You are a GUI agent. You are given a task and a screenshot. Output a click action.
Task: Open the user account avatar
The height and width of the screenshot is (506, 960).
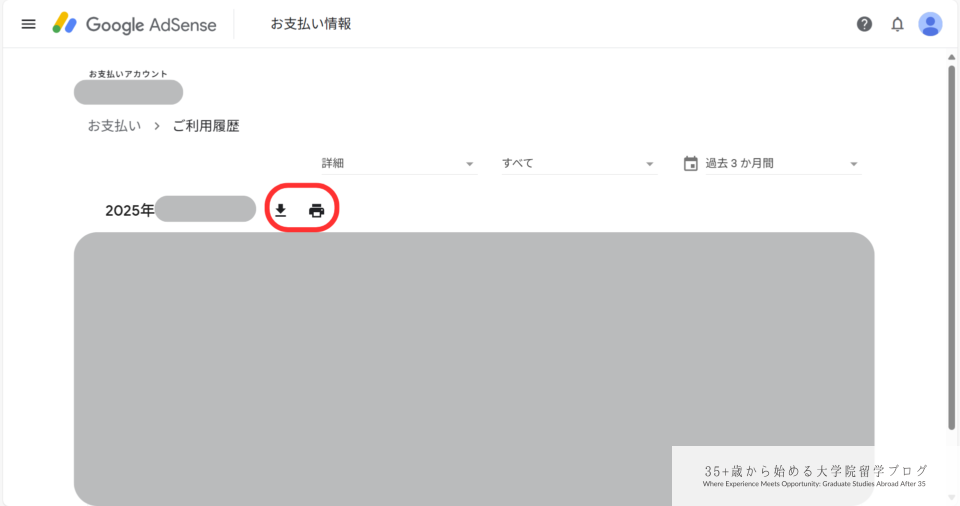[930, 25]
